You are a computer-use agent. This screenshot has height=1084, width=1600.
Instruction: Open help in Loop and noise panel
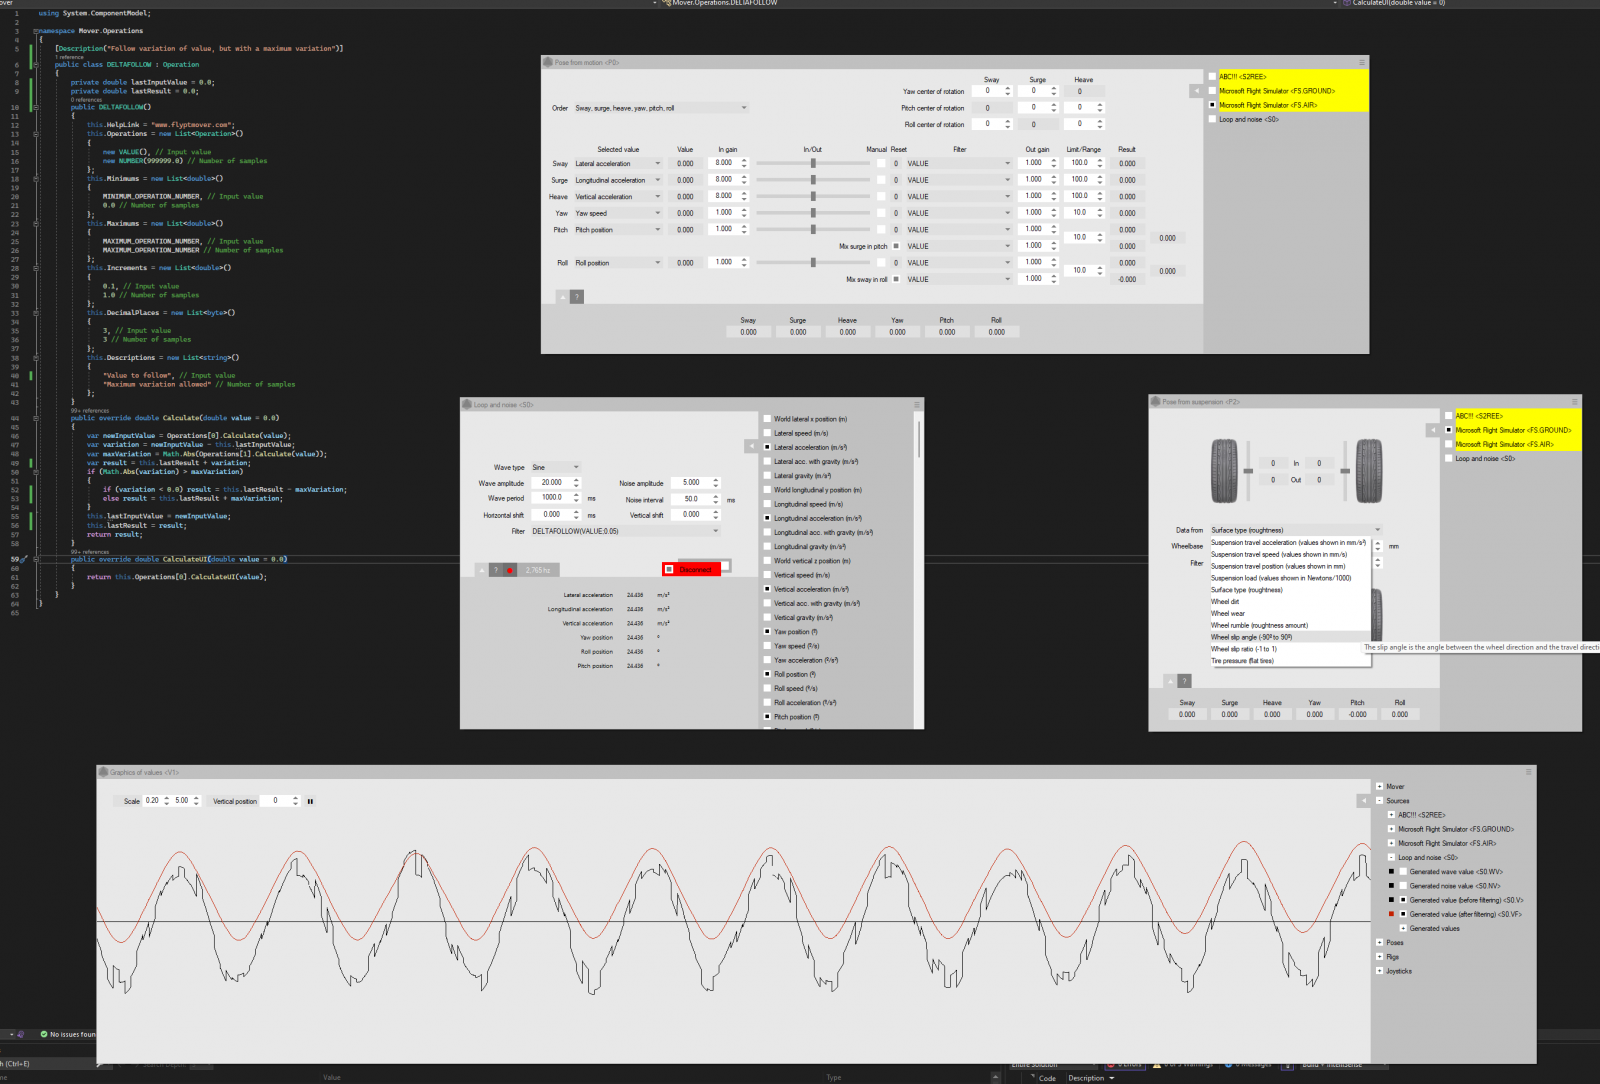[496, 570]
